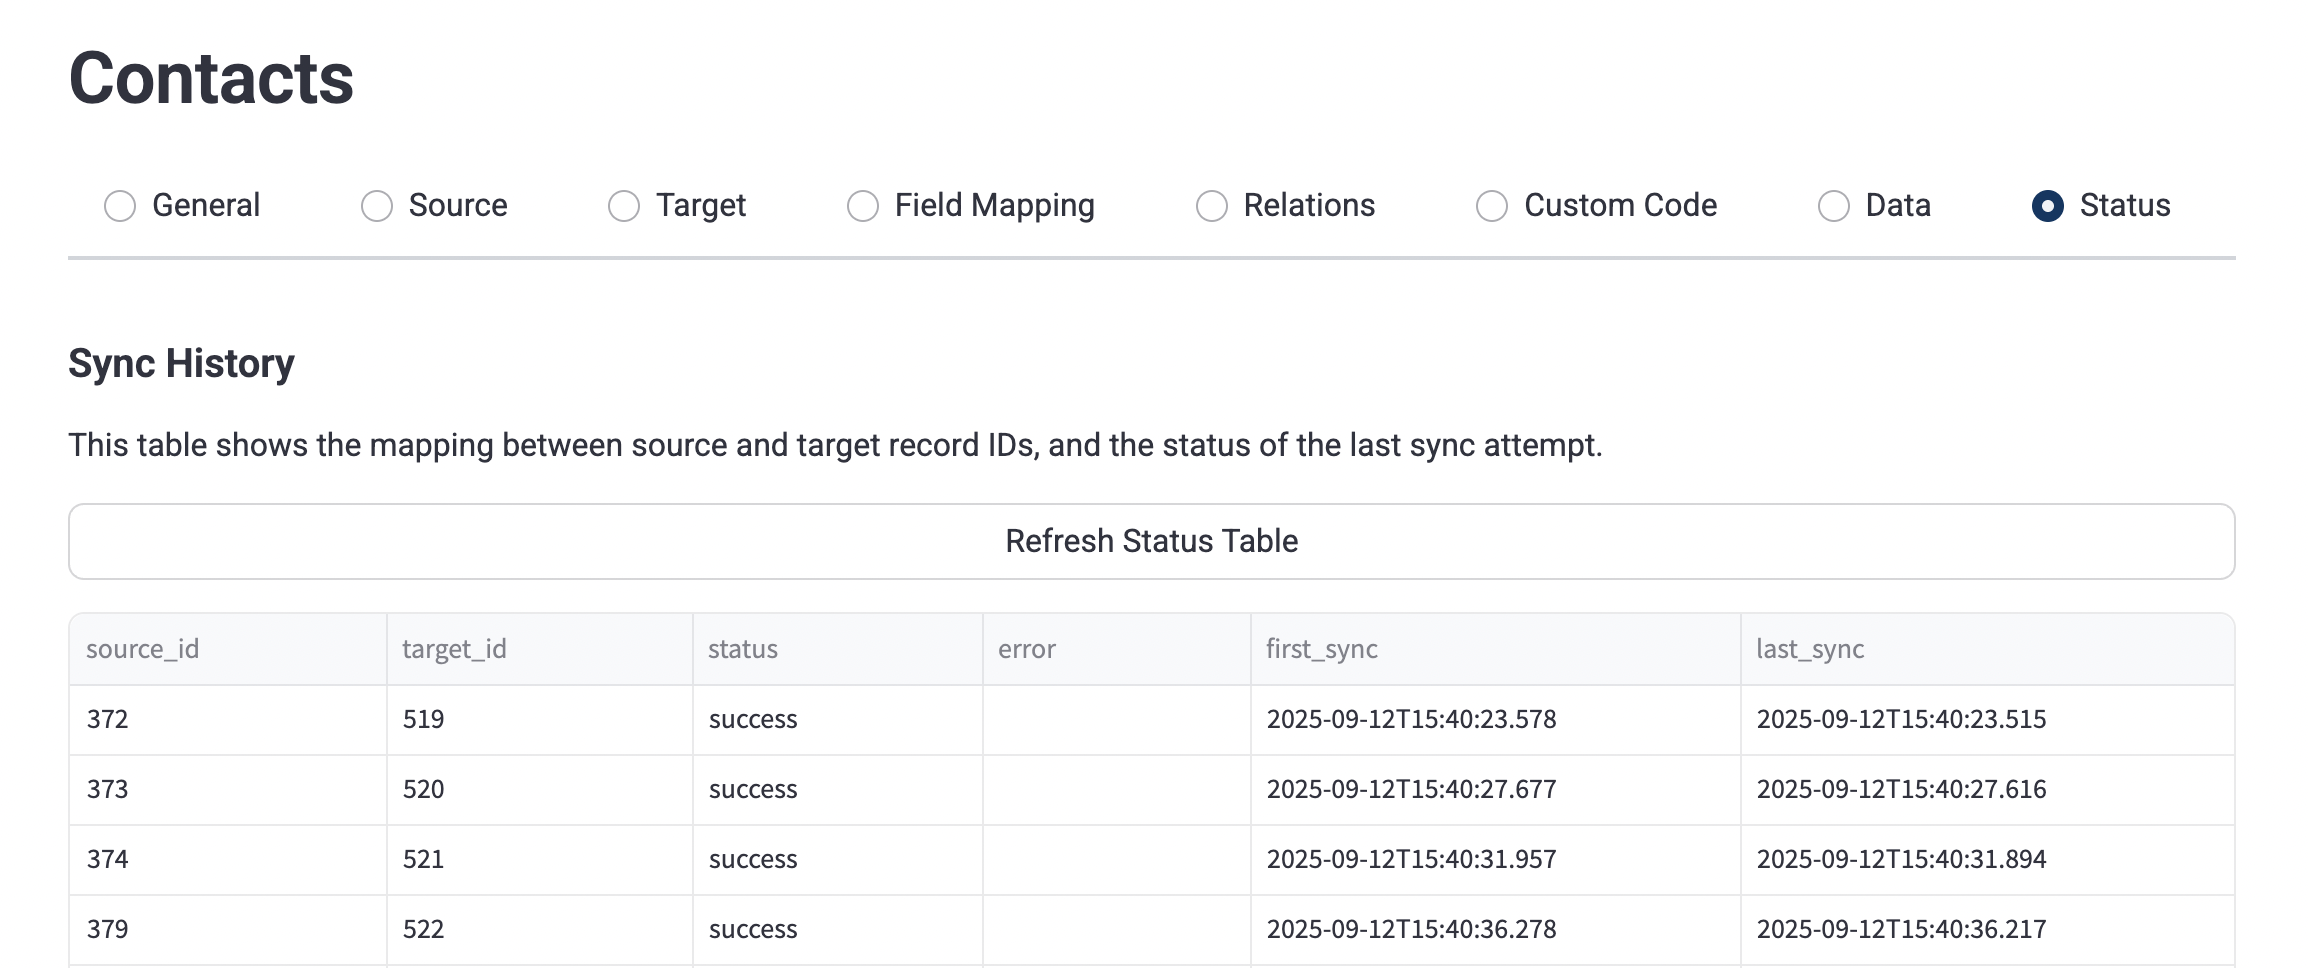Select source_id cell 374

(228, 860)
